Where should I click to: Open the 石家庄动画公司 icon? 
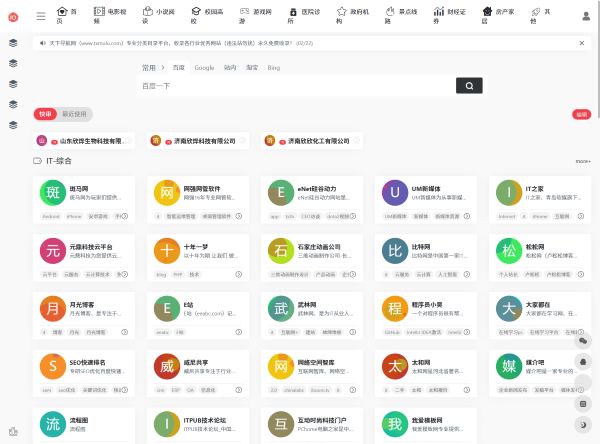click(x=281, y=251)
